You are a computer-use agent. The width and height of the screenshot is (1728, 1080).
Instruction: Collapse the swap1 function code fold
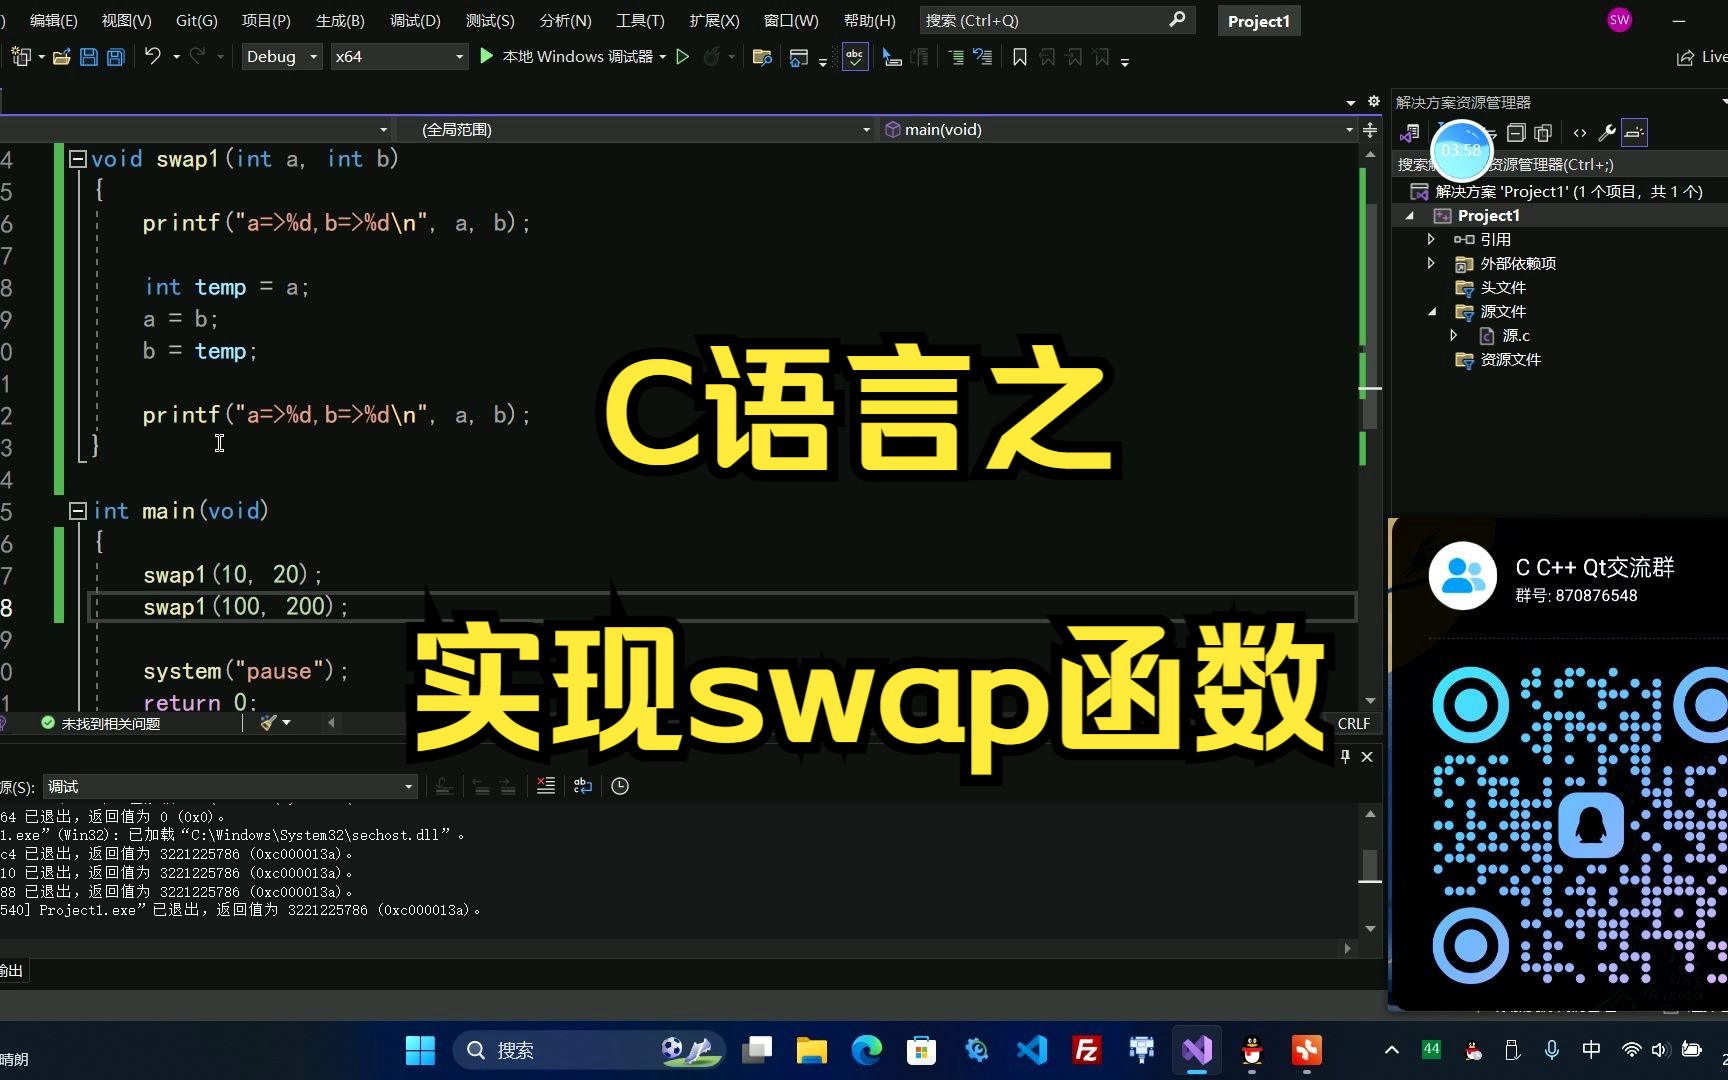77,159
